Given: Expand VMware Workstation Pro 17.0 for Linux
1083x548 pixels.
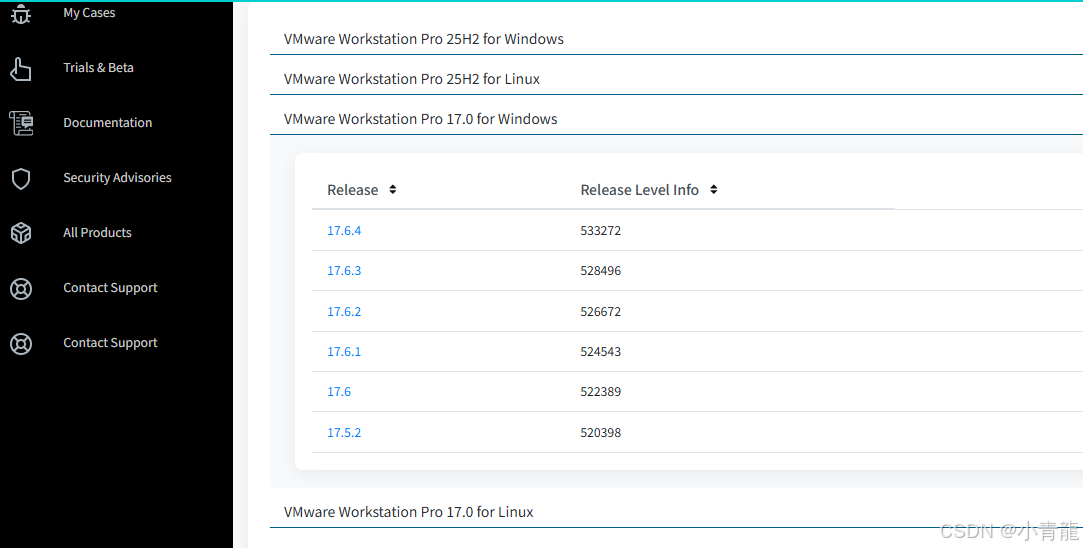Looking at the screenshot, I should point(408,512).
